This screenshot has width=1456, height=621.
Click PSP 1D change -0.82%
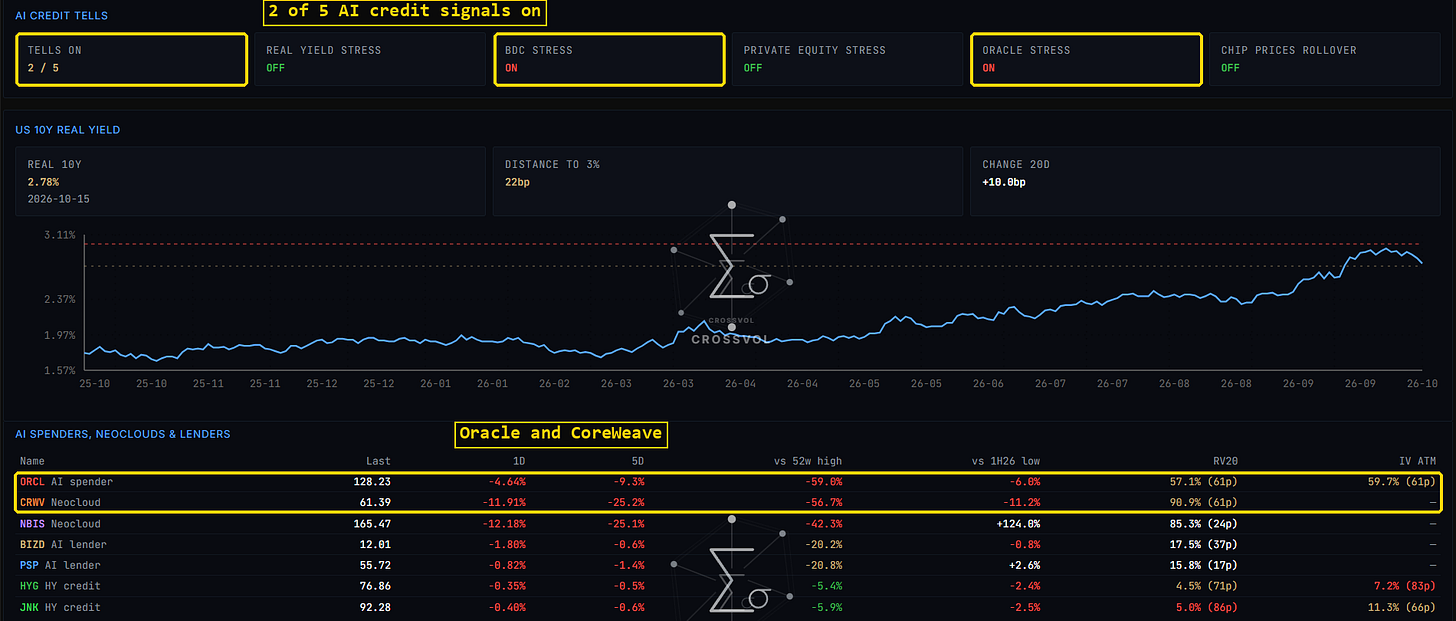point(506,566)
